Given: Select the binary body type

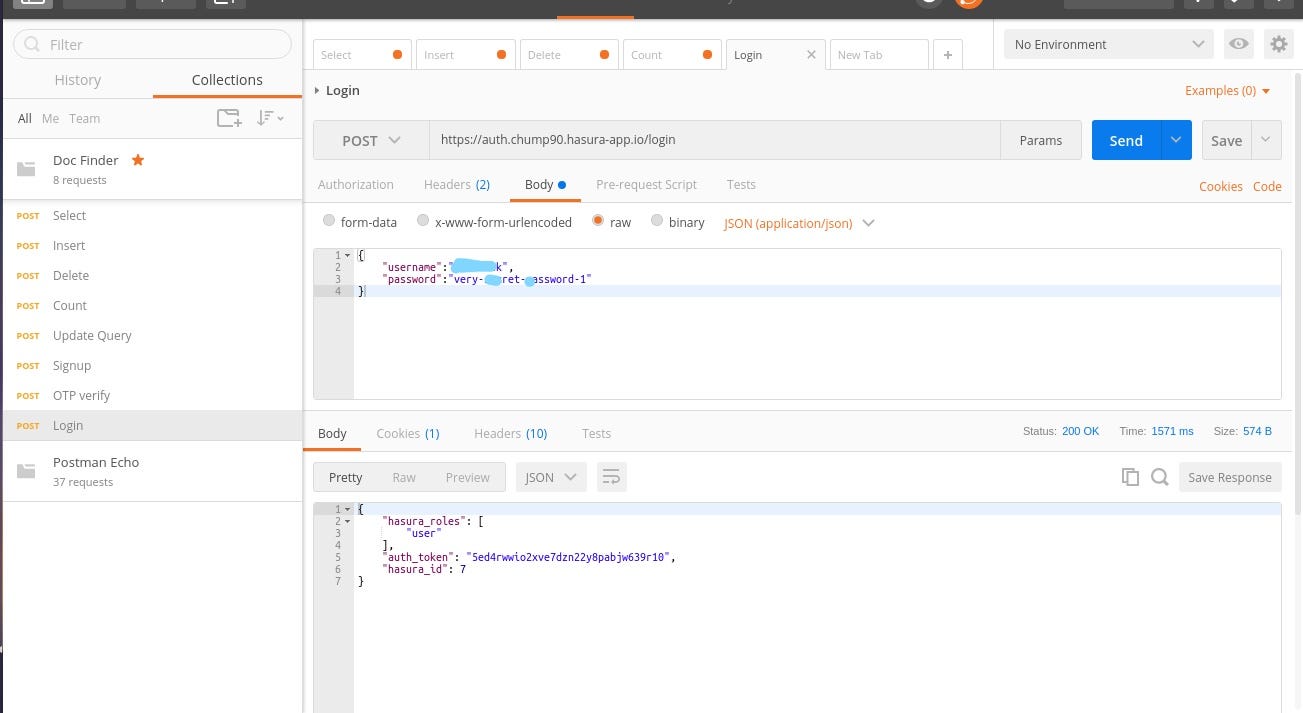Looking at the screenshot, I should pyautogui.click(x=657, y=221).
